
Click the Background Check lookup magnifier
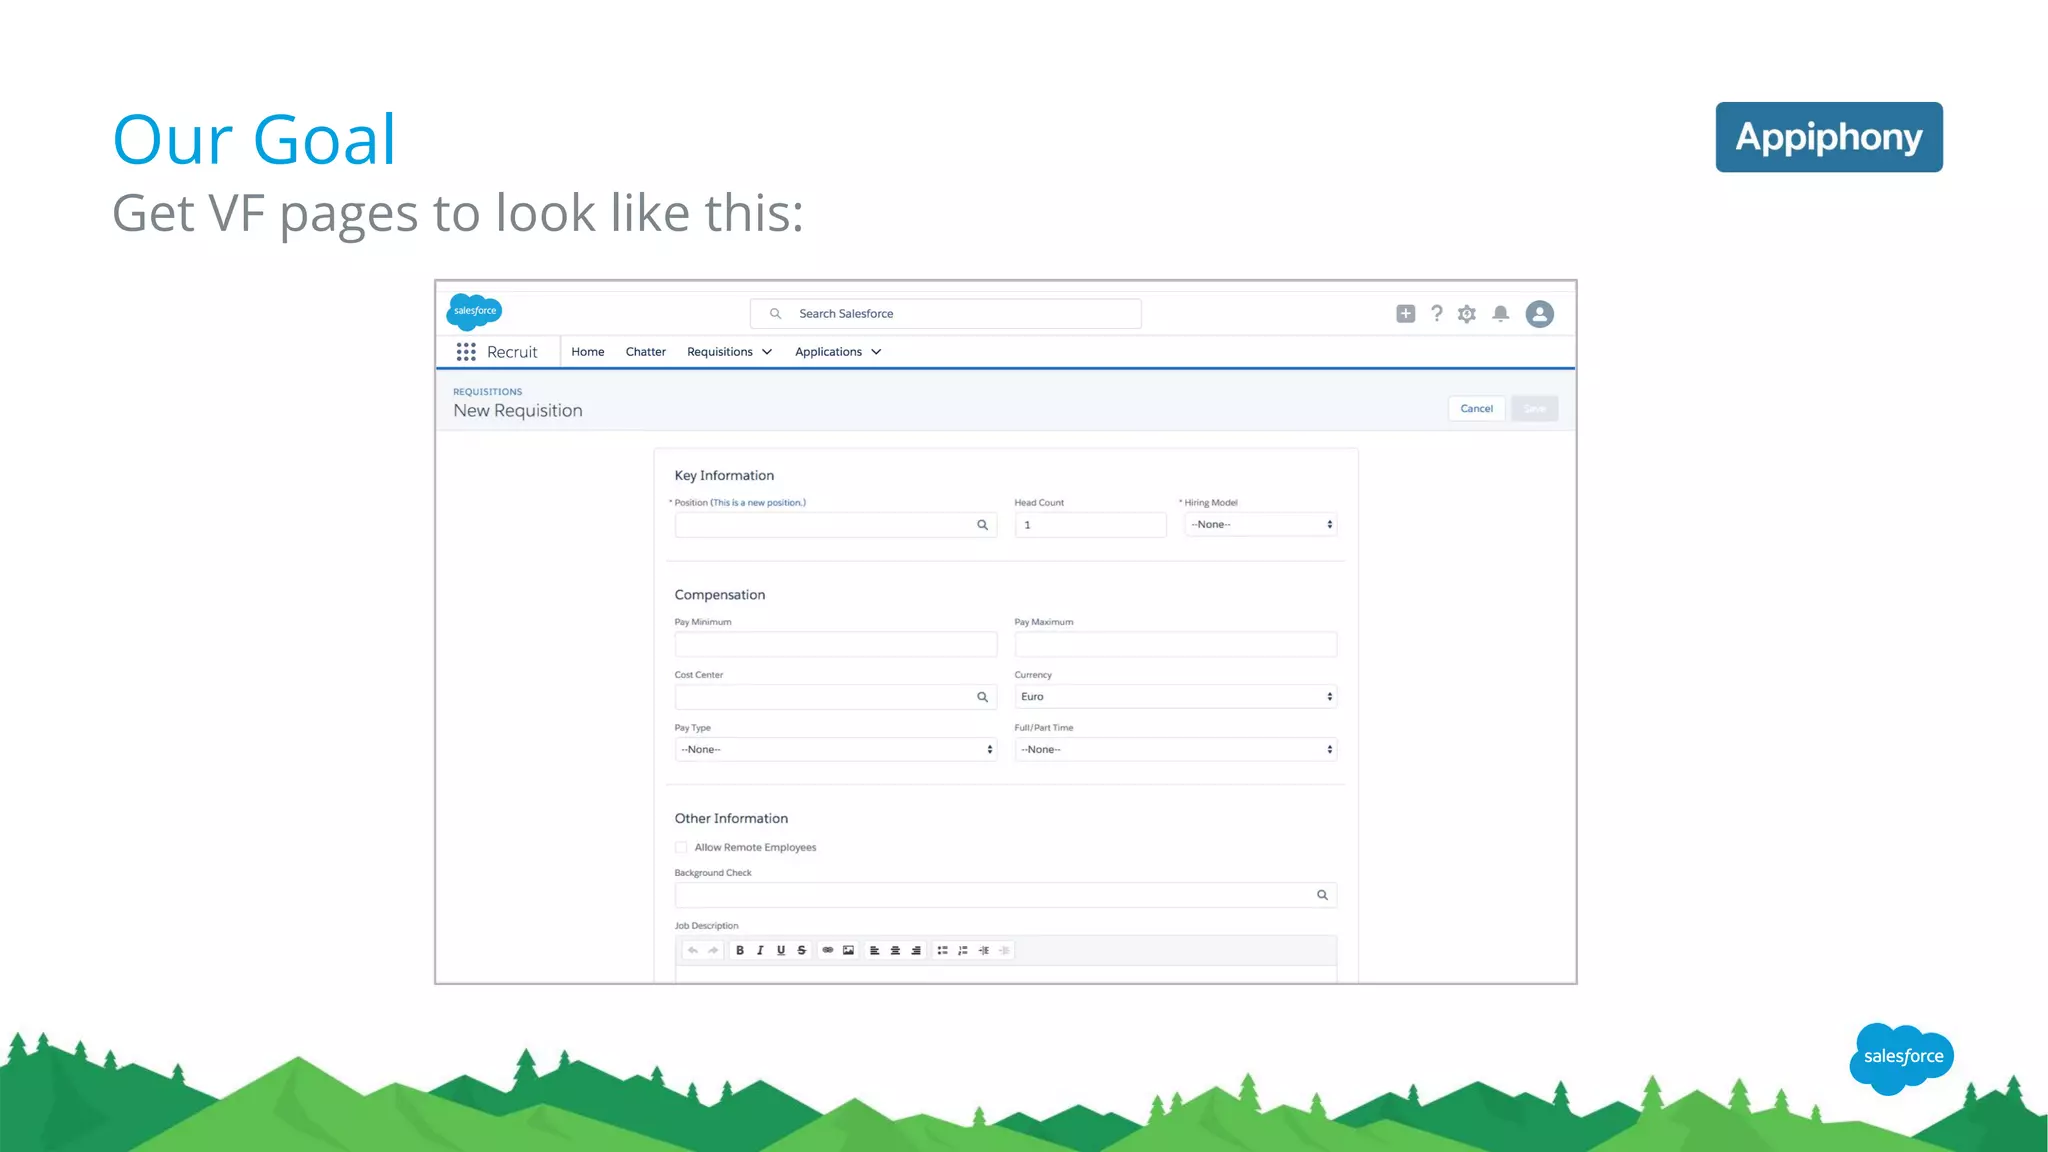point(1322,895)
